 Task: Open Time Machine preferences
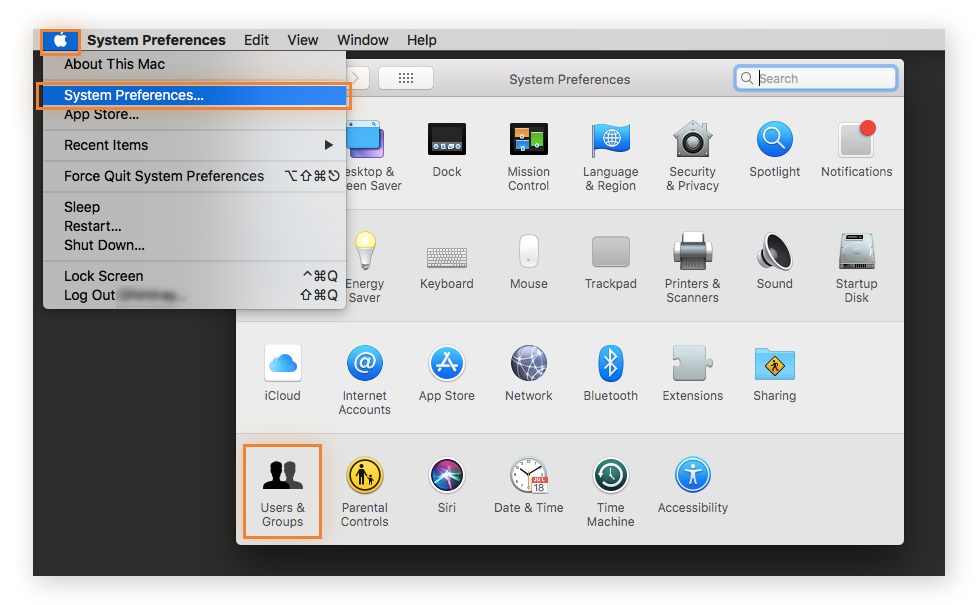click(x=610, y=485)
